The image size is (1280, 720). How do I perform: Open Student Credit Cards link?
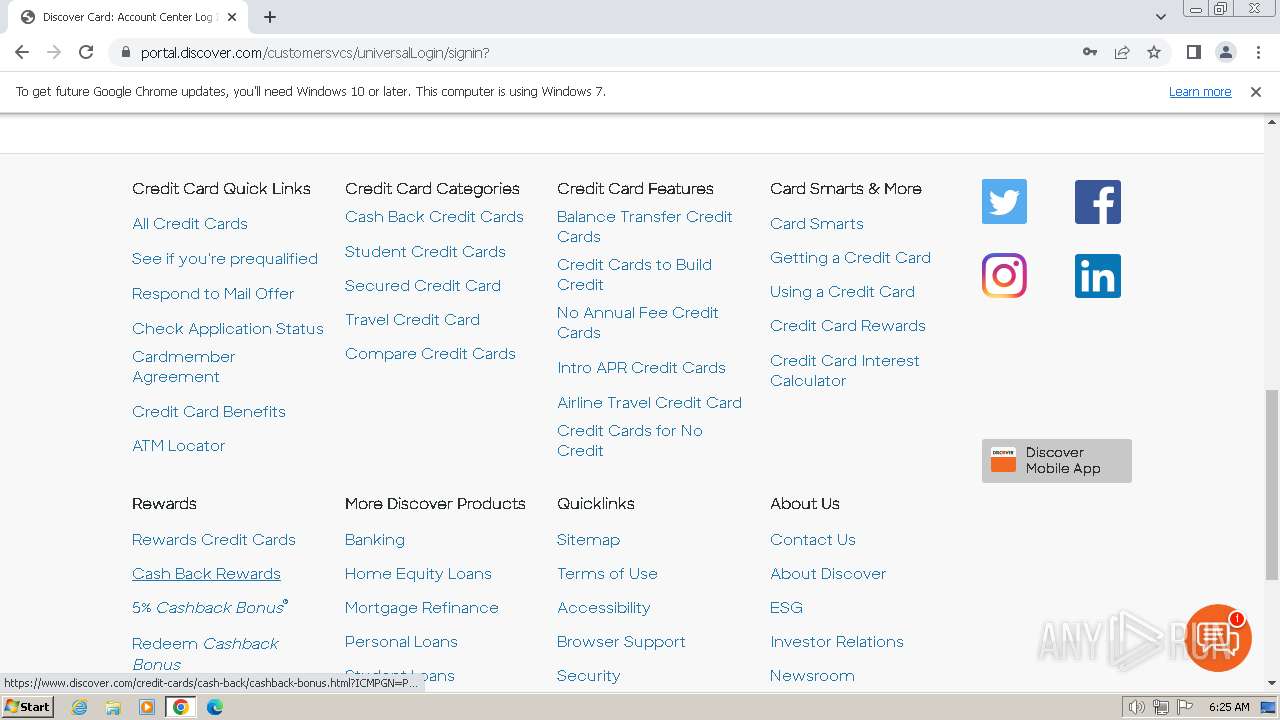pos(425,252)
